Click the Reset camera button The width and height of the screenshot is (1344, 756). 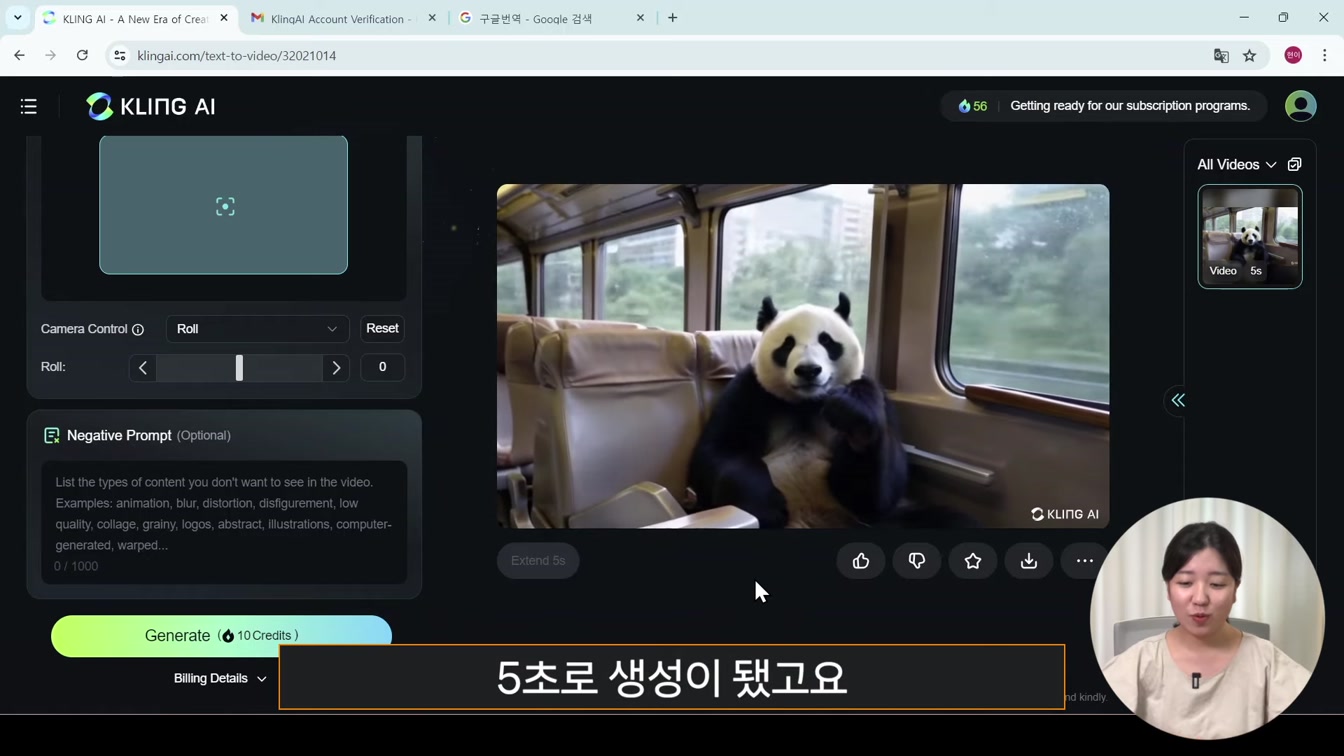(382, 329)
